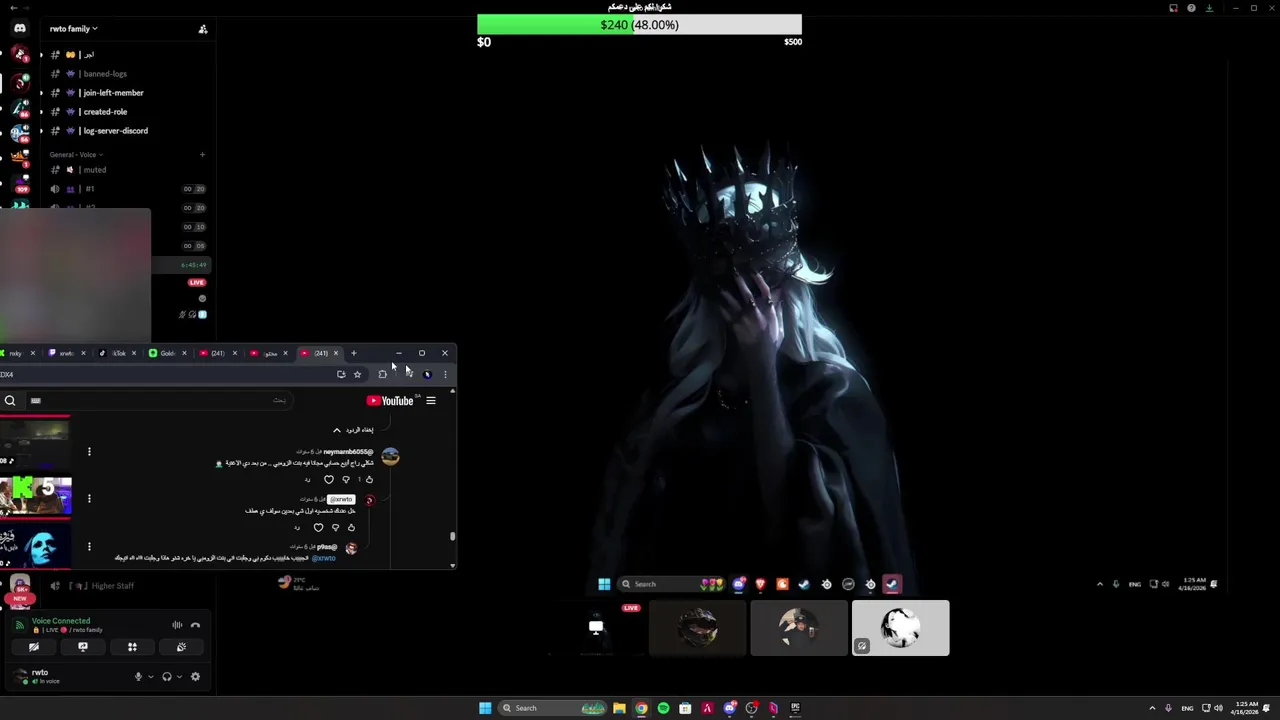The width and height of the screenshot is (1280, 720).
Task: Add channel to General - Voice category
Action: 202,155
